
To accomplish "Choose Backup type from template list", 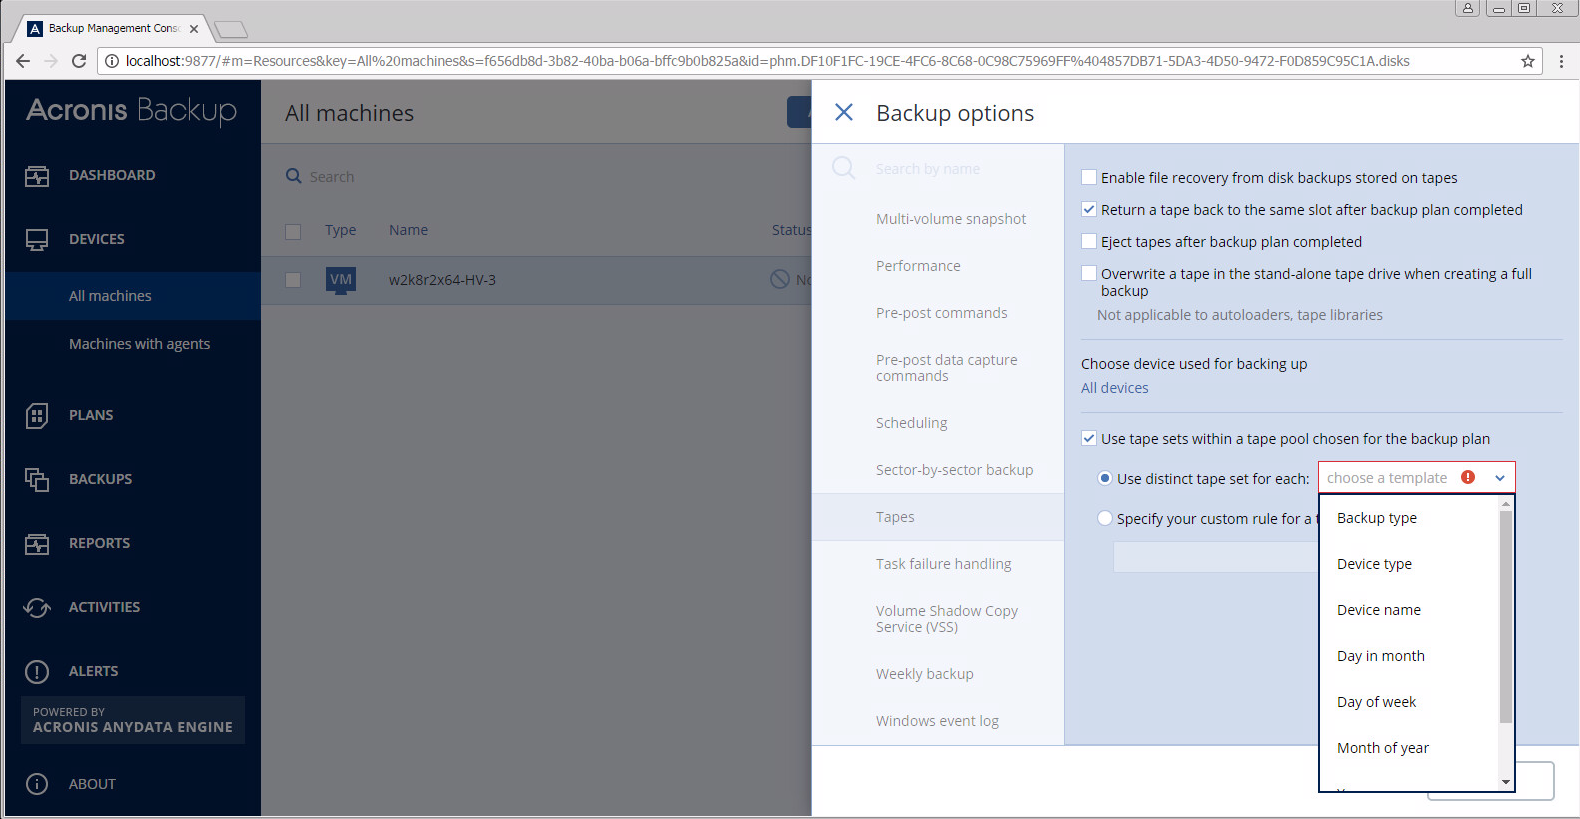I will [x=1409, y=518].
